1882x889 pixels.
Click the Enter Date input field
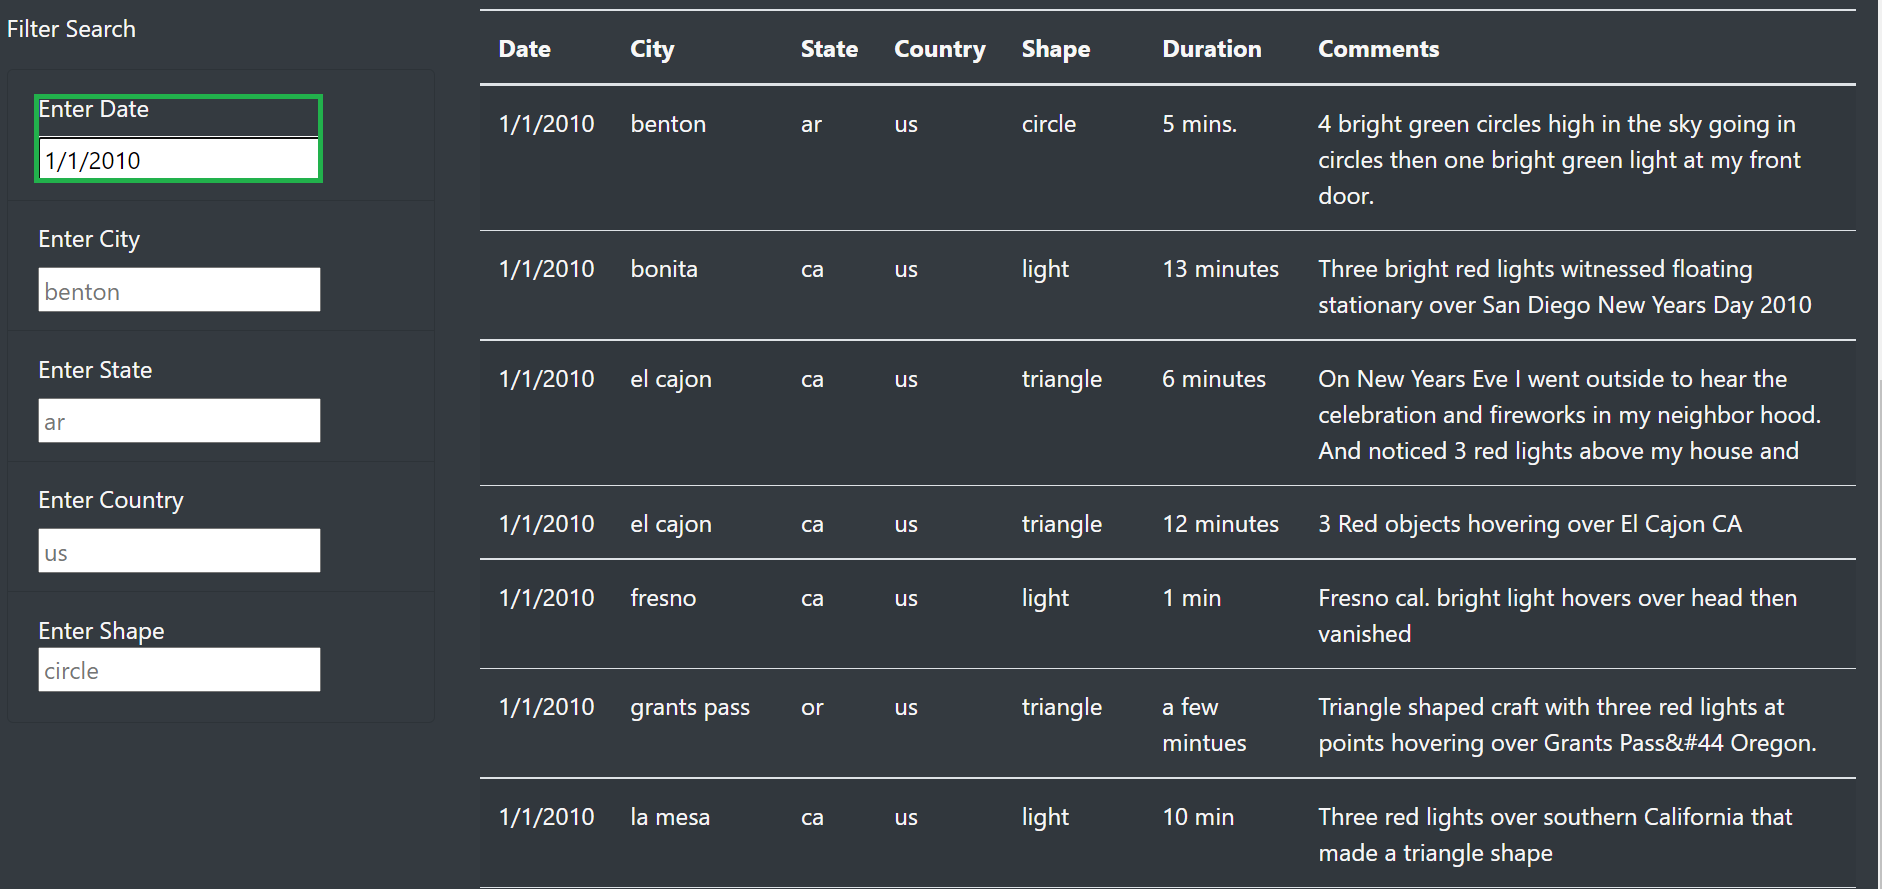(178, 159)
